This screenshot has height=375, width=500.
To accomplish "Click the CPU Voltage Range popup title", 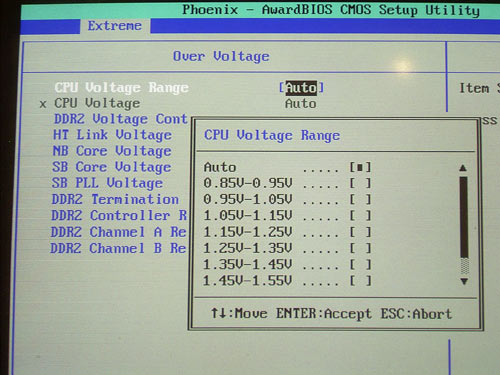I will (x=272, y=135).
